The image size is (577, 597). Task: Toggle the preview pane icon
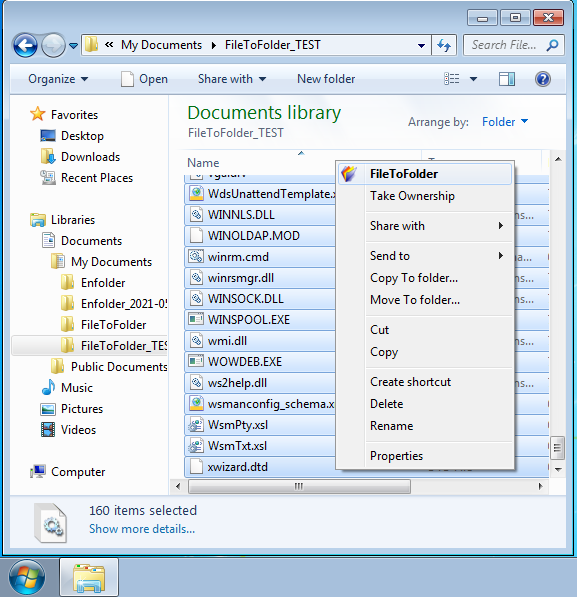[x=507, y=79]
